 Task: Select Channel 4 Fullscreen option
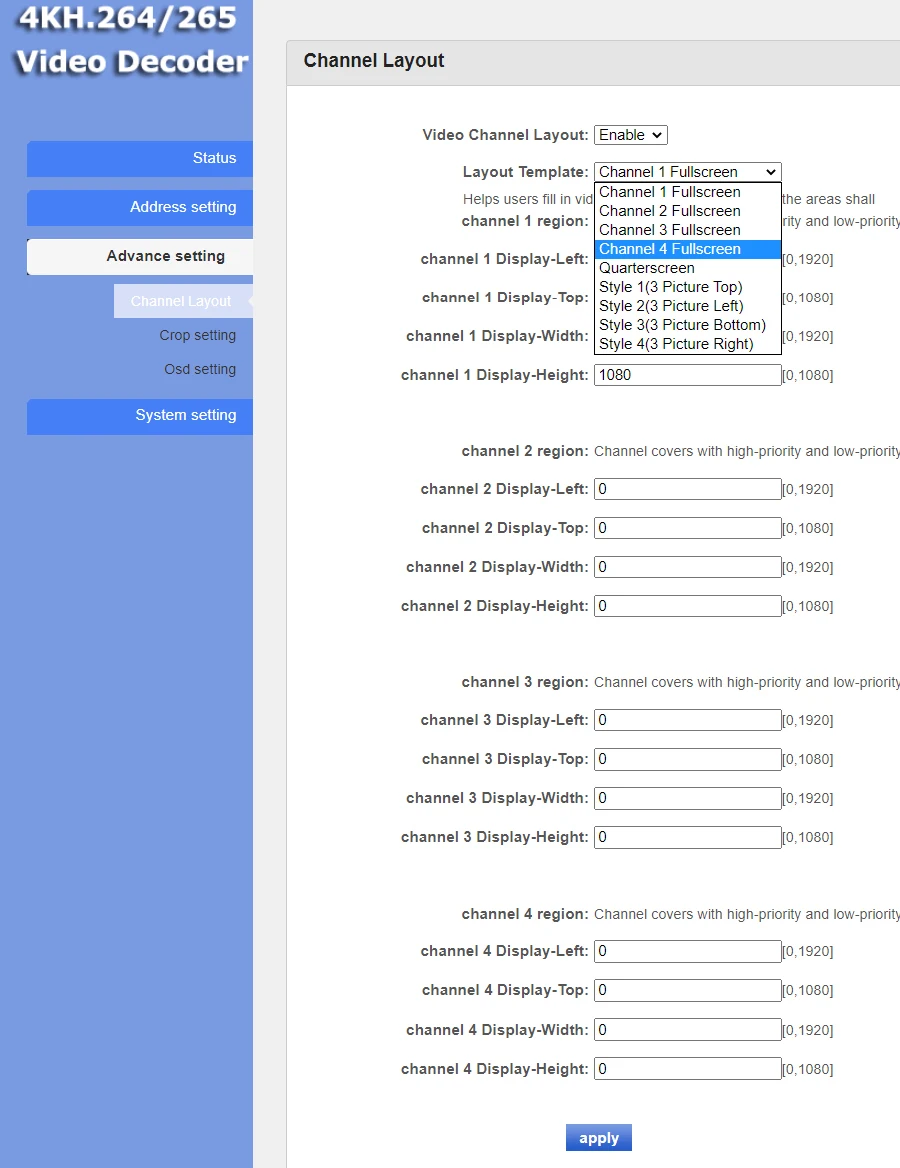point(687,249)
